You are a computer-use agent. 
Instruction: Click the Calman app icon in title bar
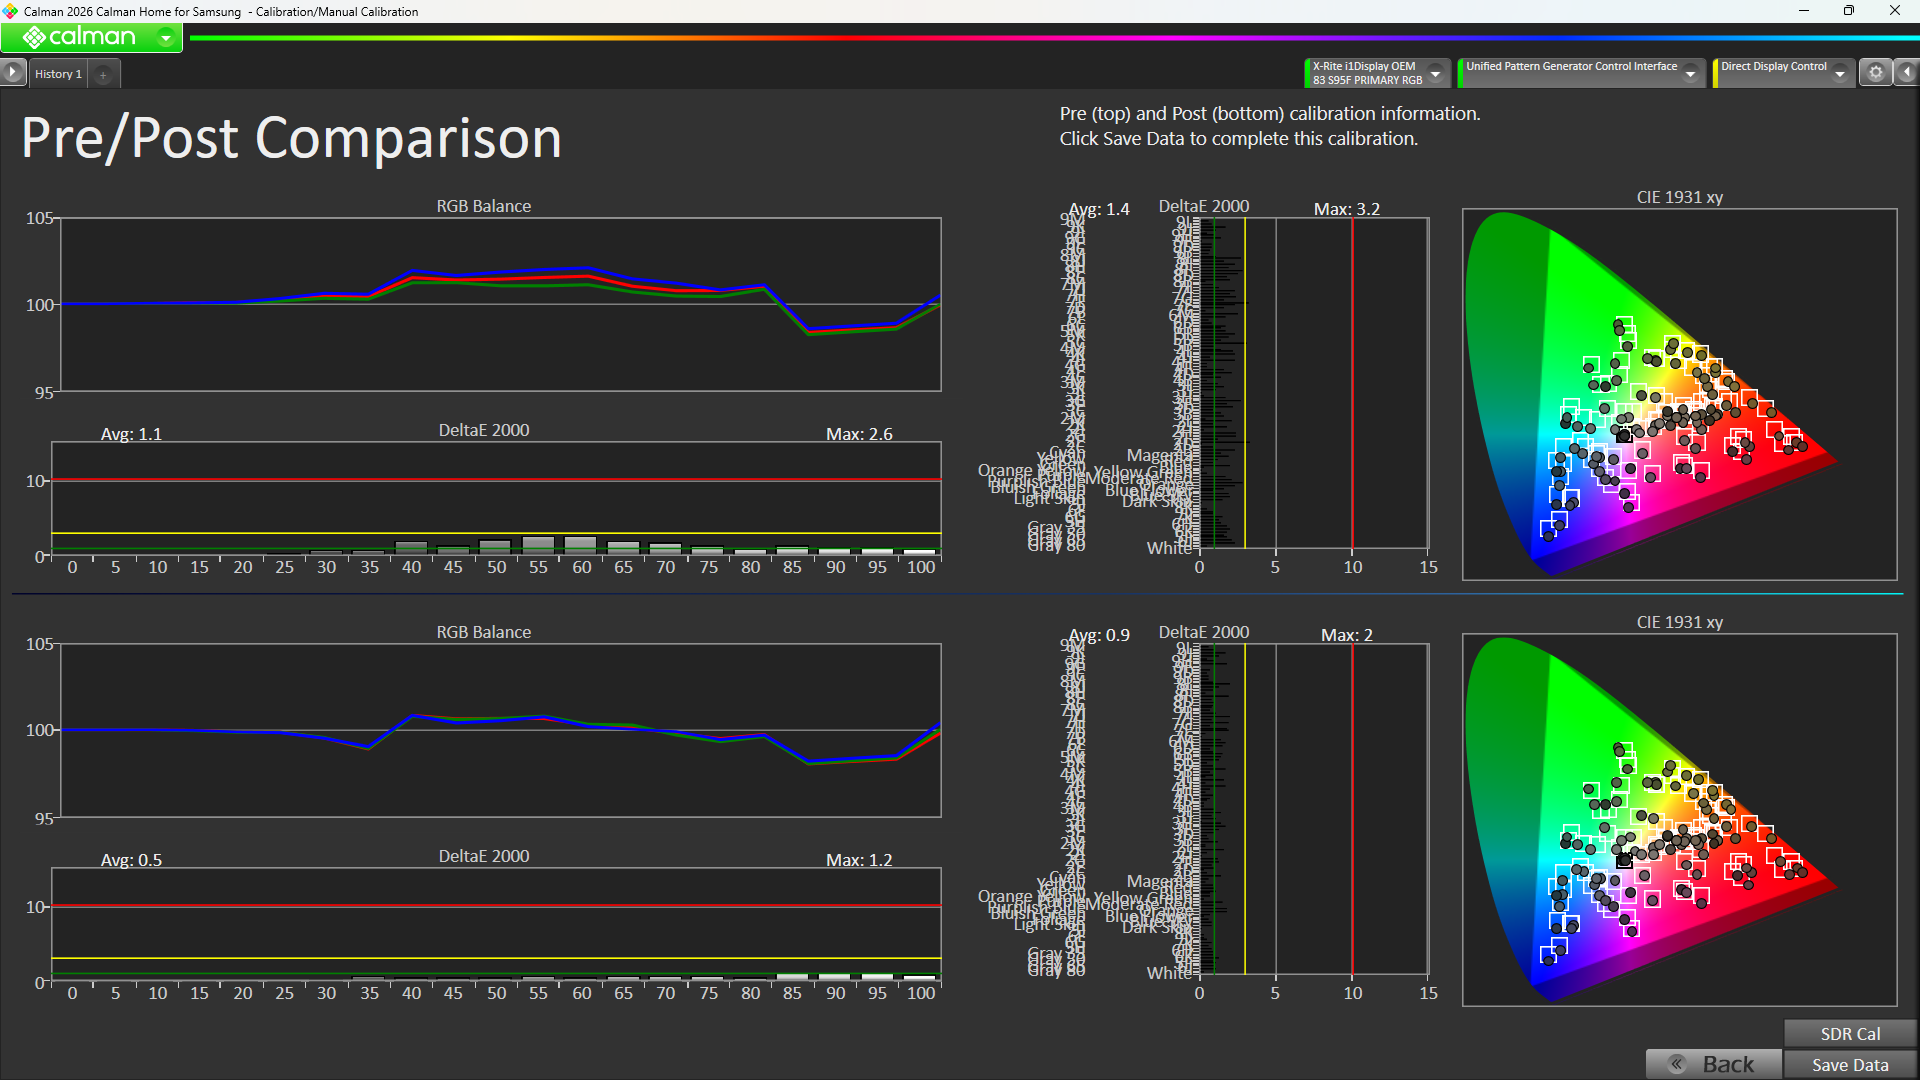[10, 11]
